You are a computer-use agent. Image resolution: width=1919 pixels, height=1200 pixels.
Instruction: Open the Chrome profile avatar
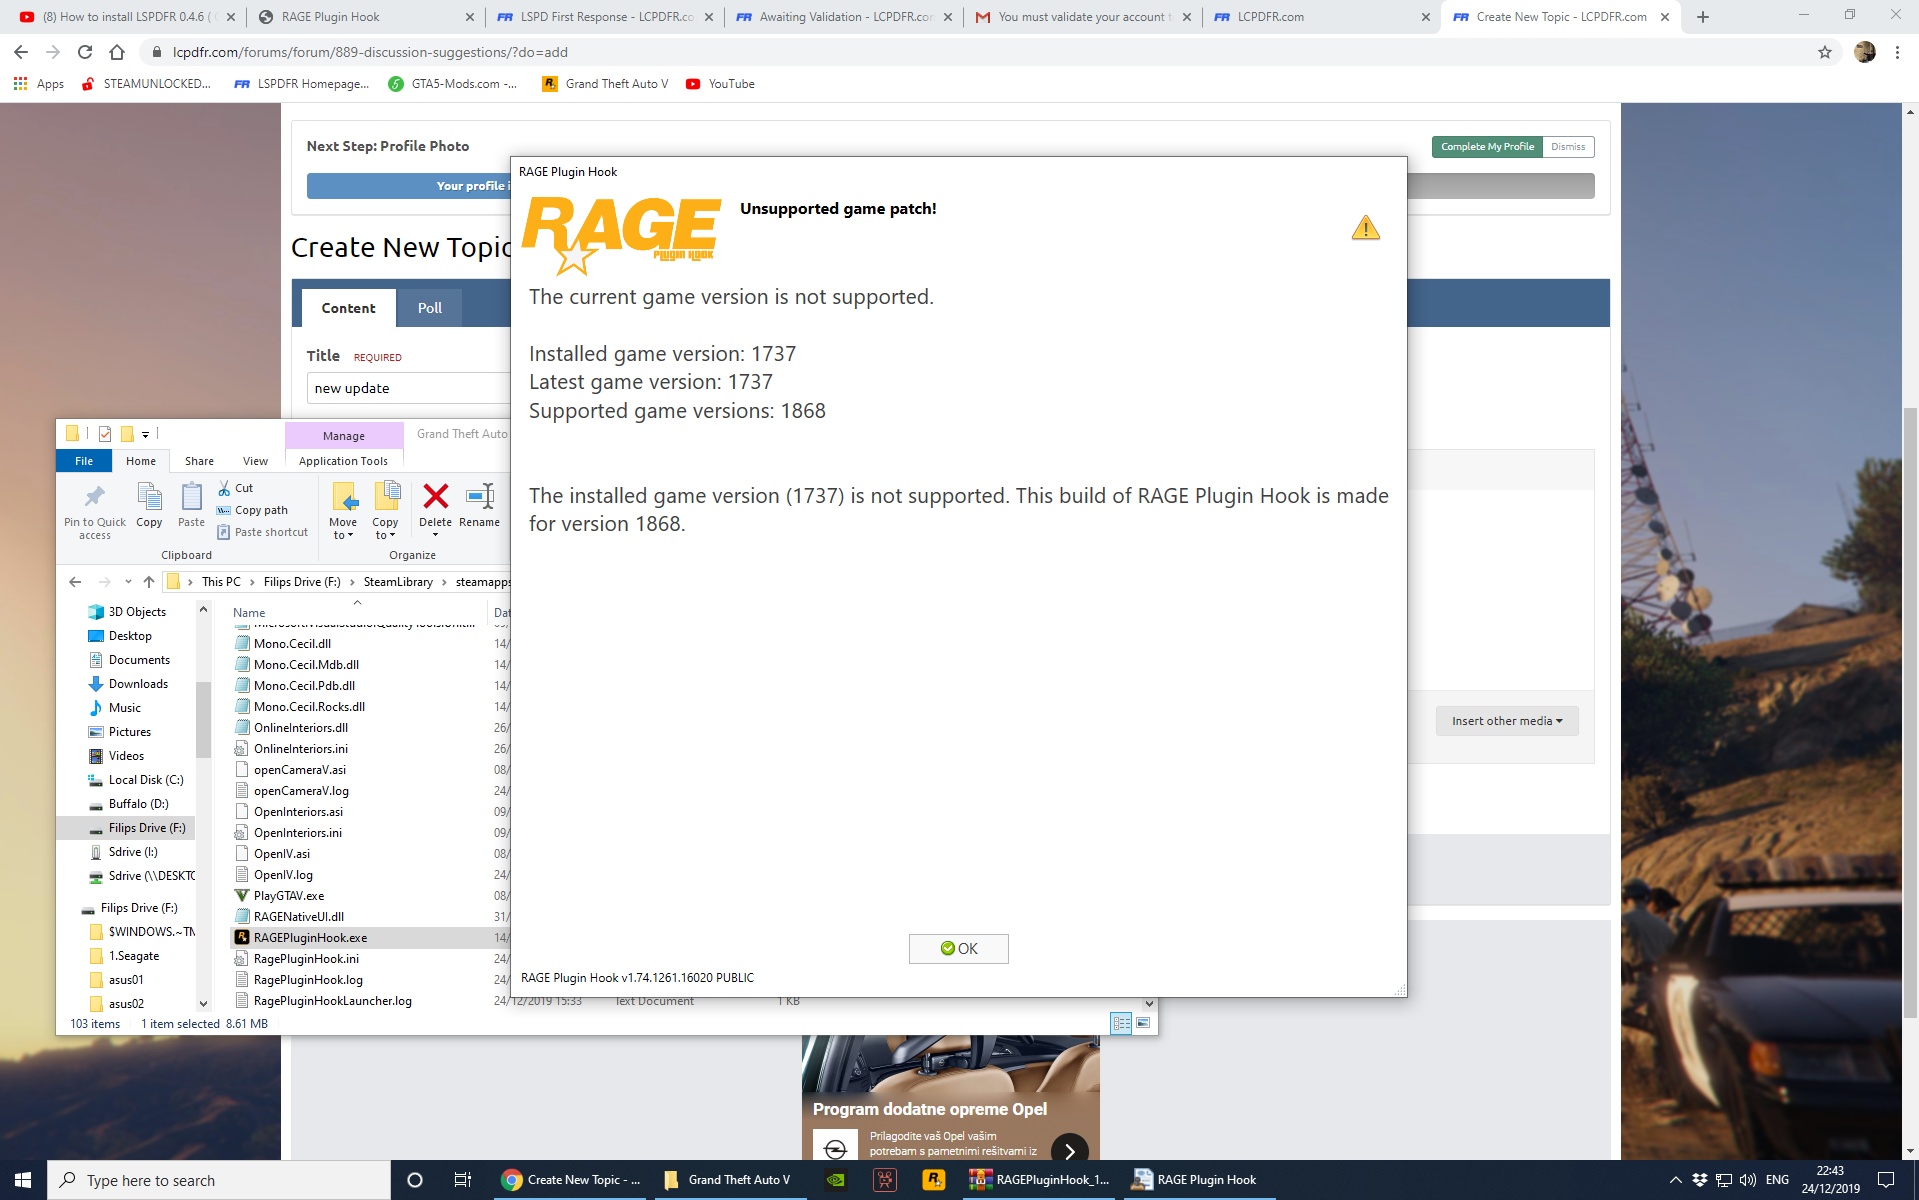coord(1864,52)
